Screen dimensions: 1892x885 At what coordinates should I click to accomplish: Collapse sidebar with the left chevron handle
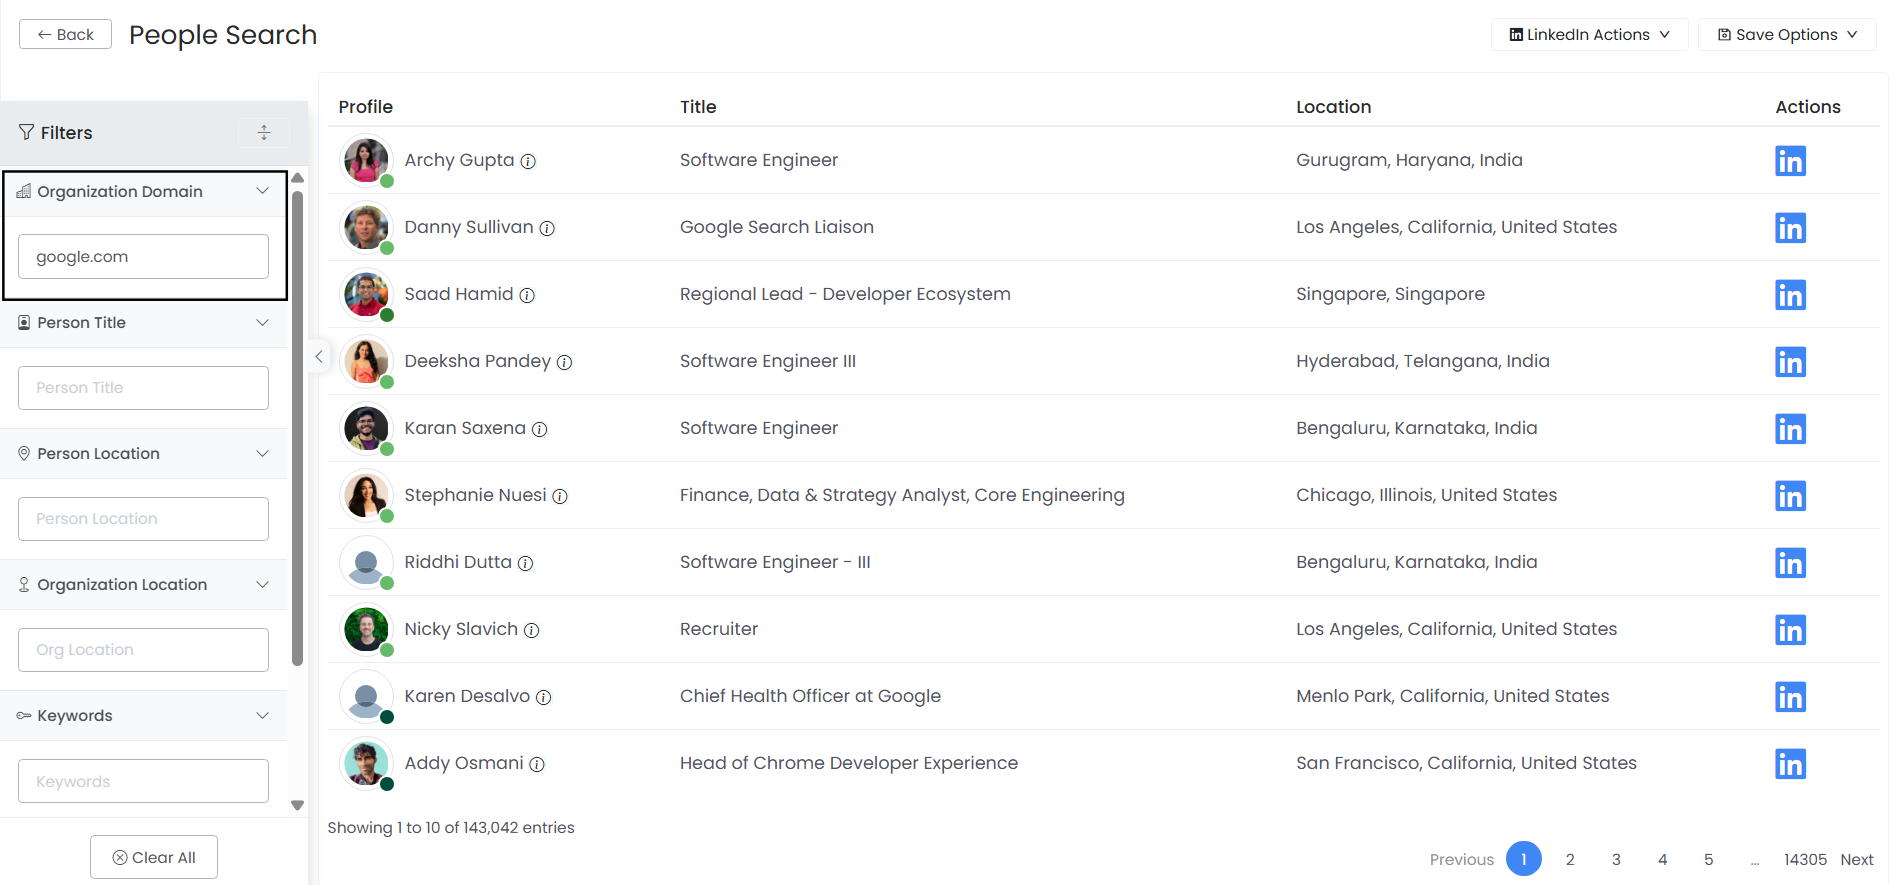click(318, 356)
